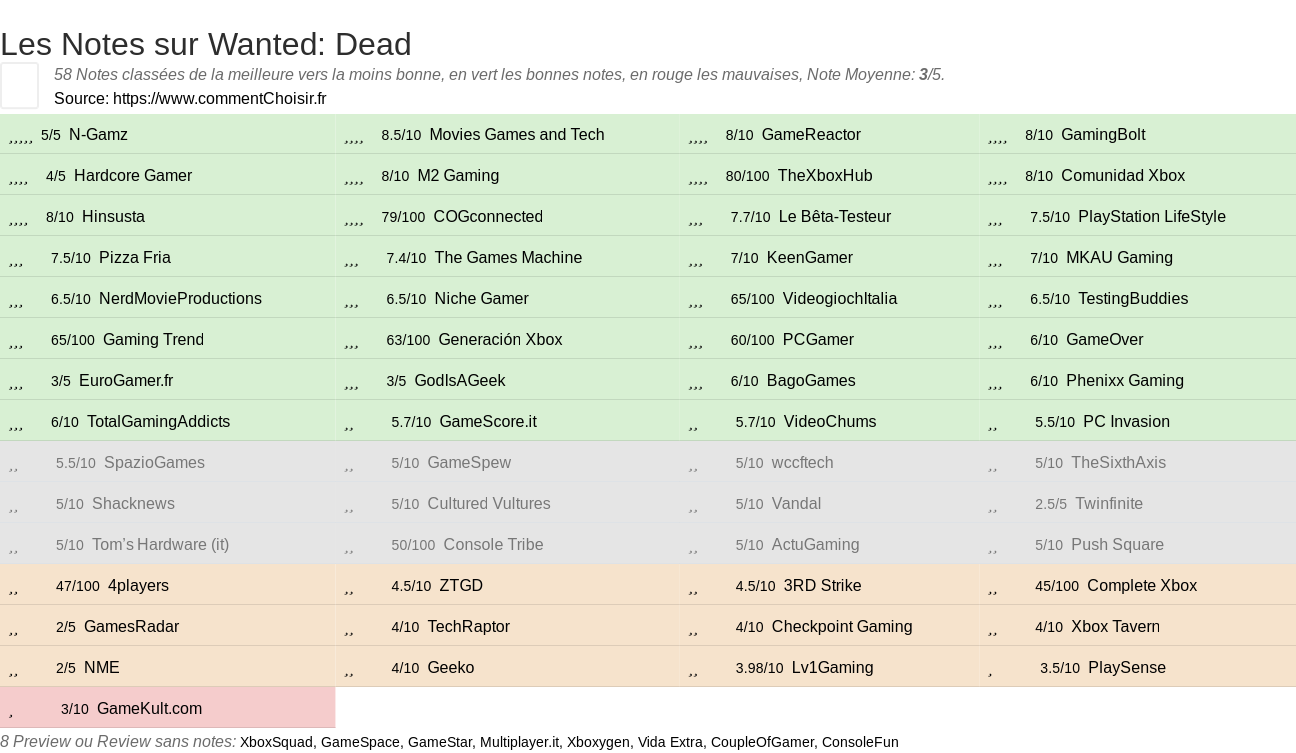Open EuroGamer.fr review

click(126, 380)
